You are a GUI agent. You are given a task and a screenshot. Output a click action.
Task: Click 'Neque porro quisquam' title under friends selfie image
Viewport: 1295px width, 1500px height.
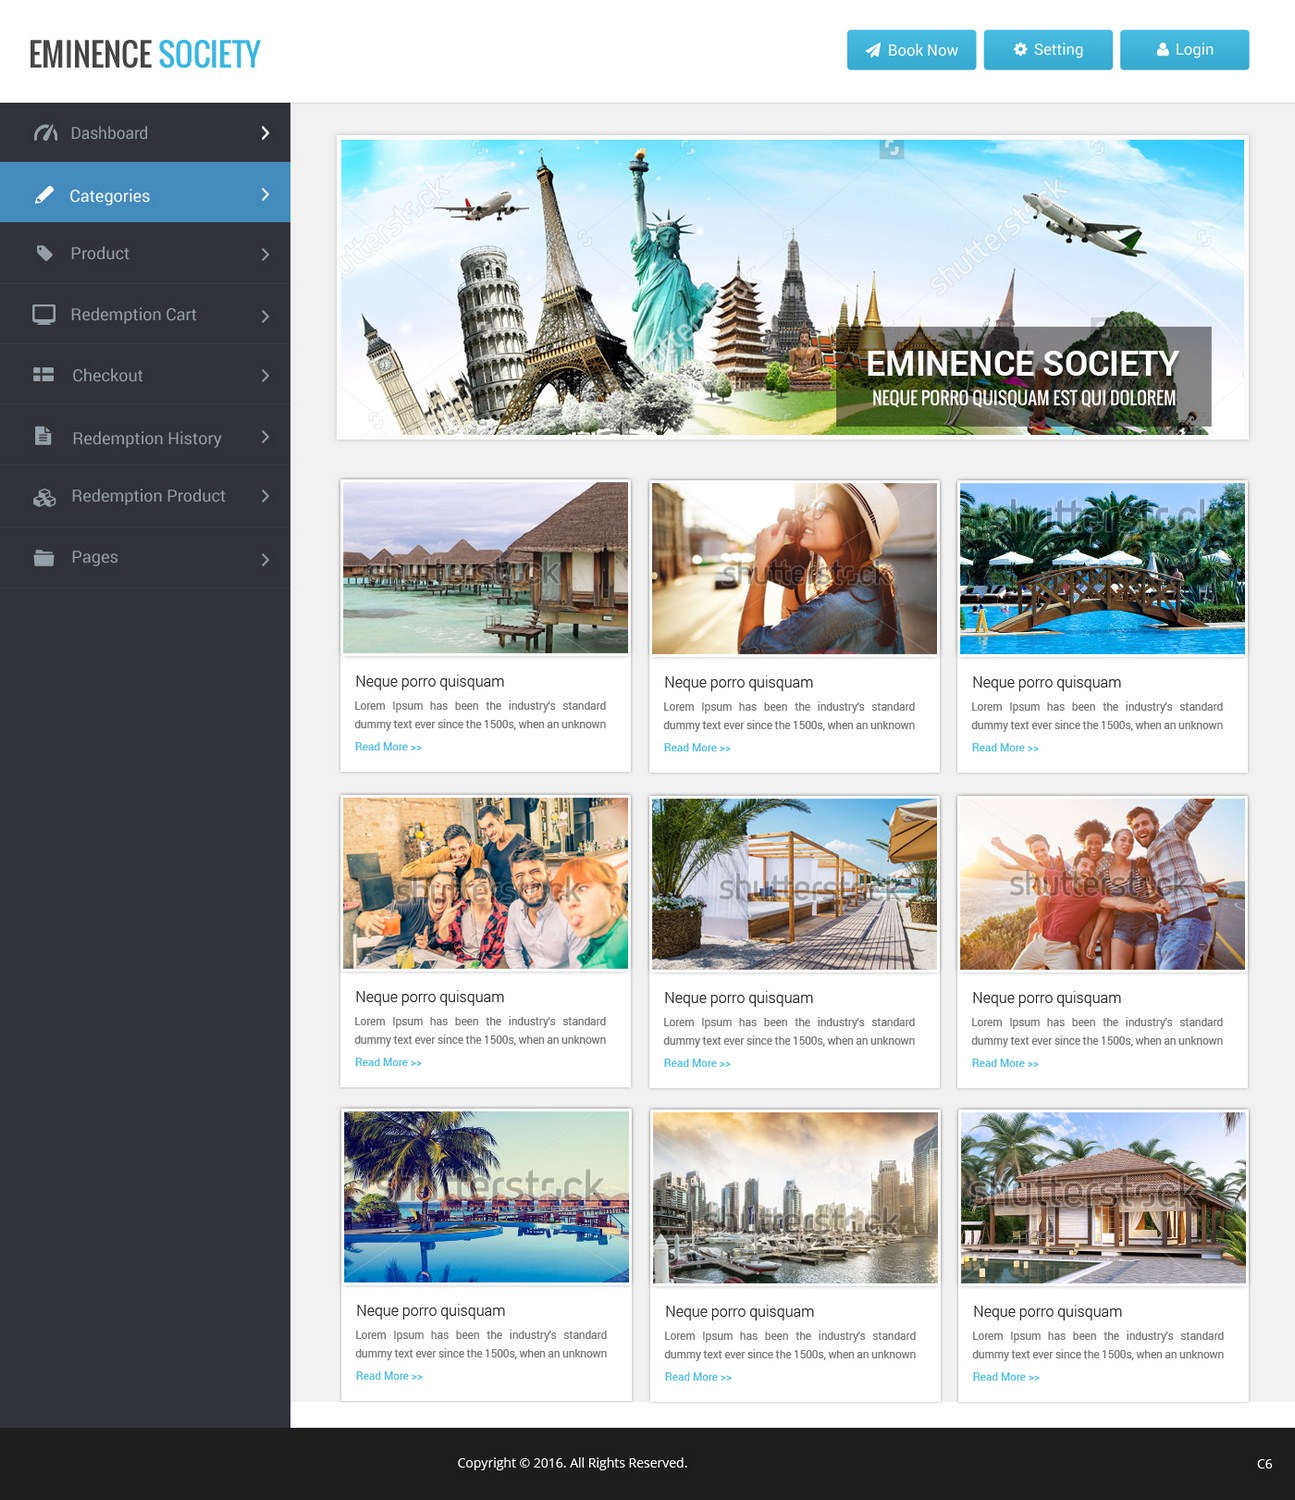tap(430, 997)
